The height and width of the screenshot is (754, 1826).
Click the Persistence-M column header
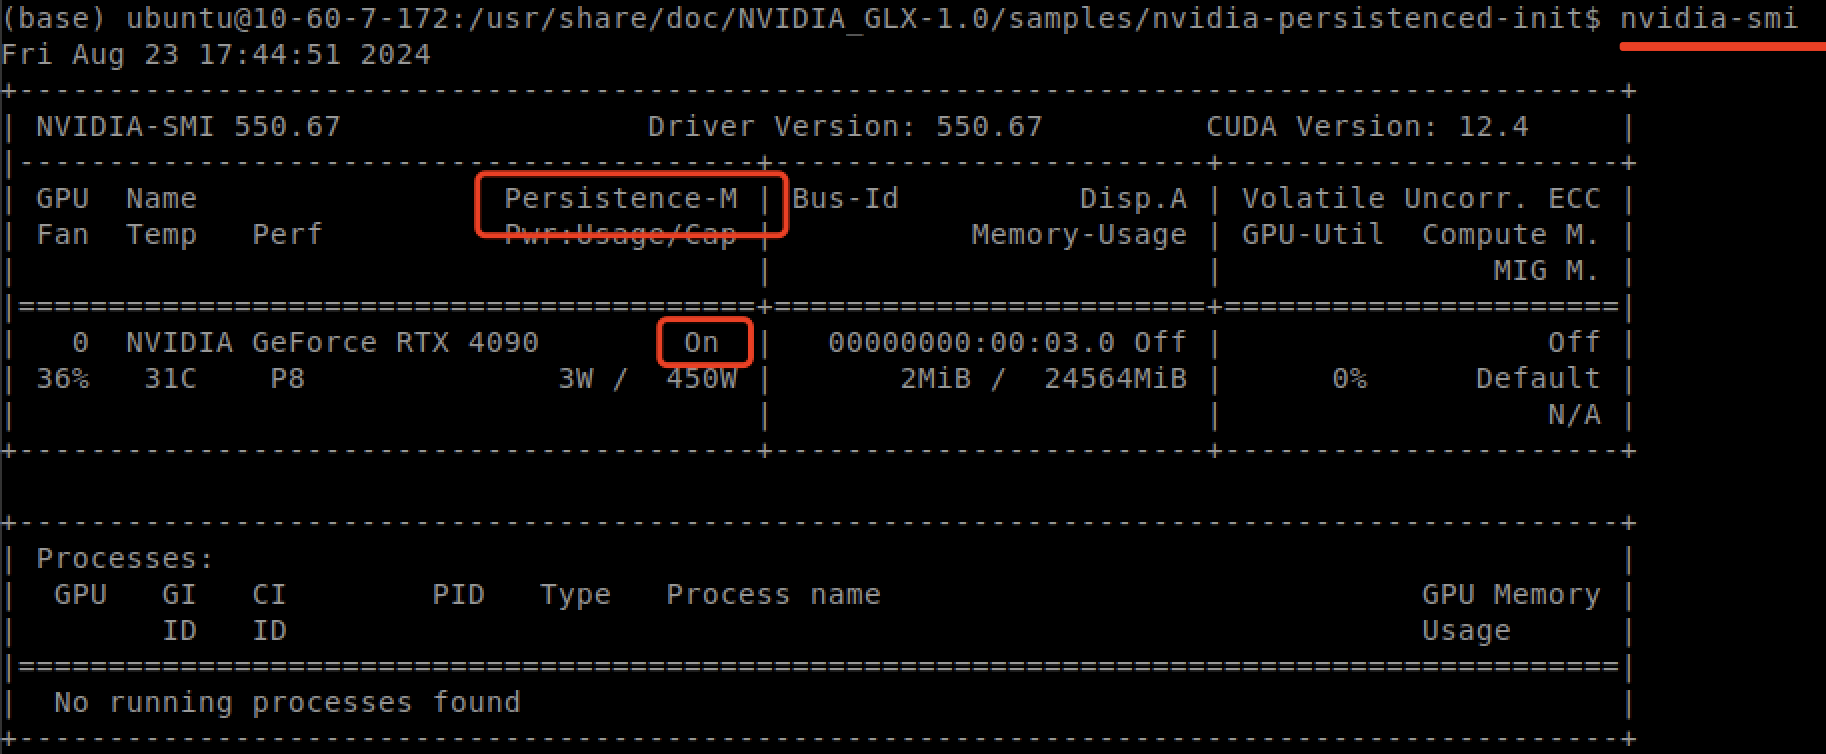pos(620,199)
